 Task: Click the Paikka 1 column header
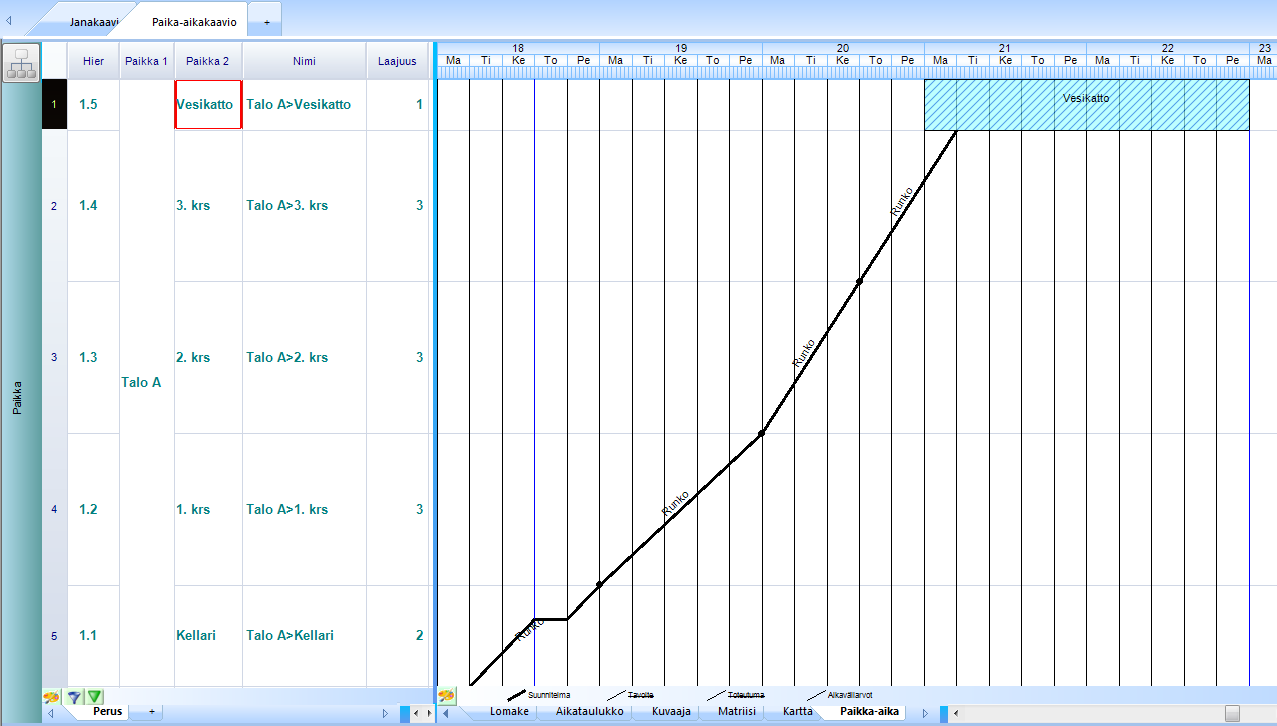pyautogui.click(x=147, y=61)
